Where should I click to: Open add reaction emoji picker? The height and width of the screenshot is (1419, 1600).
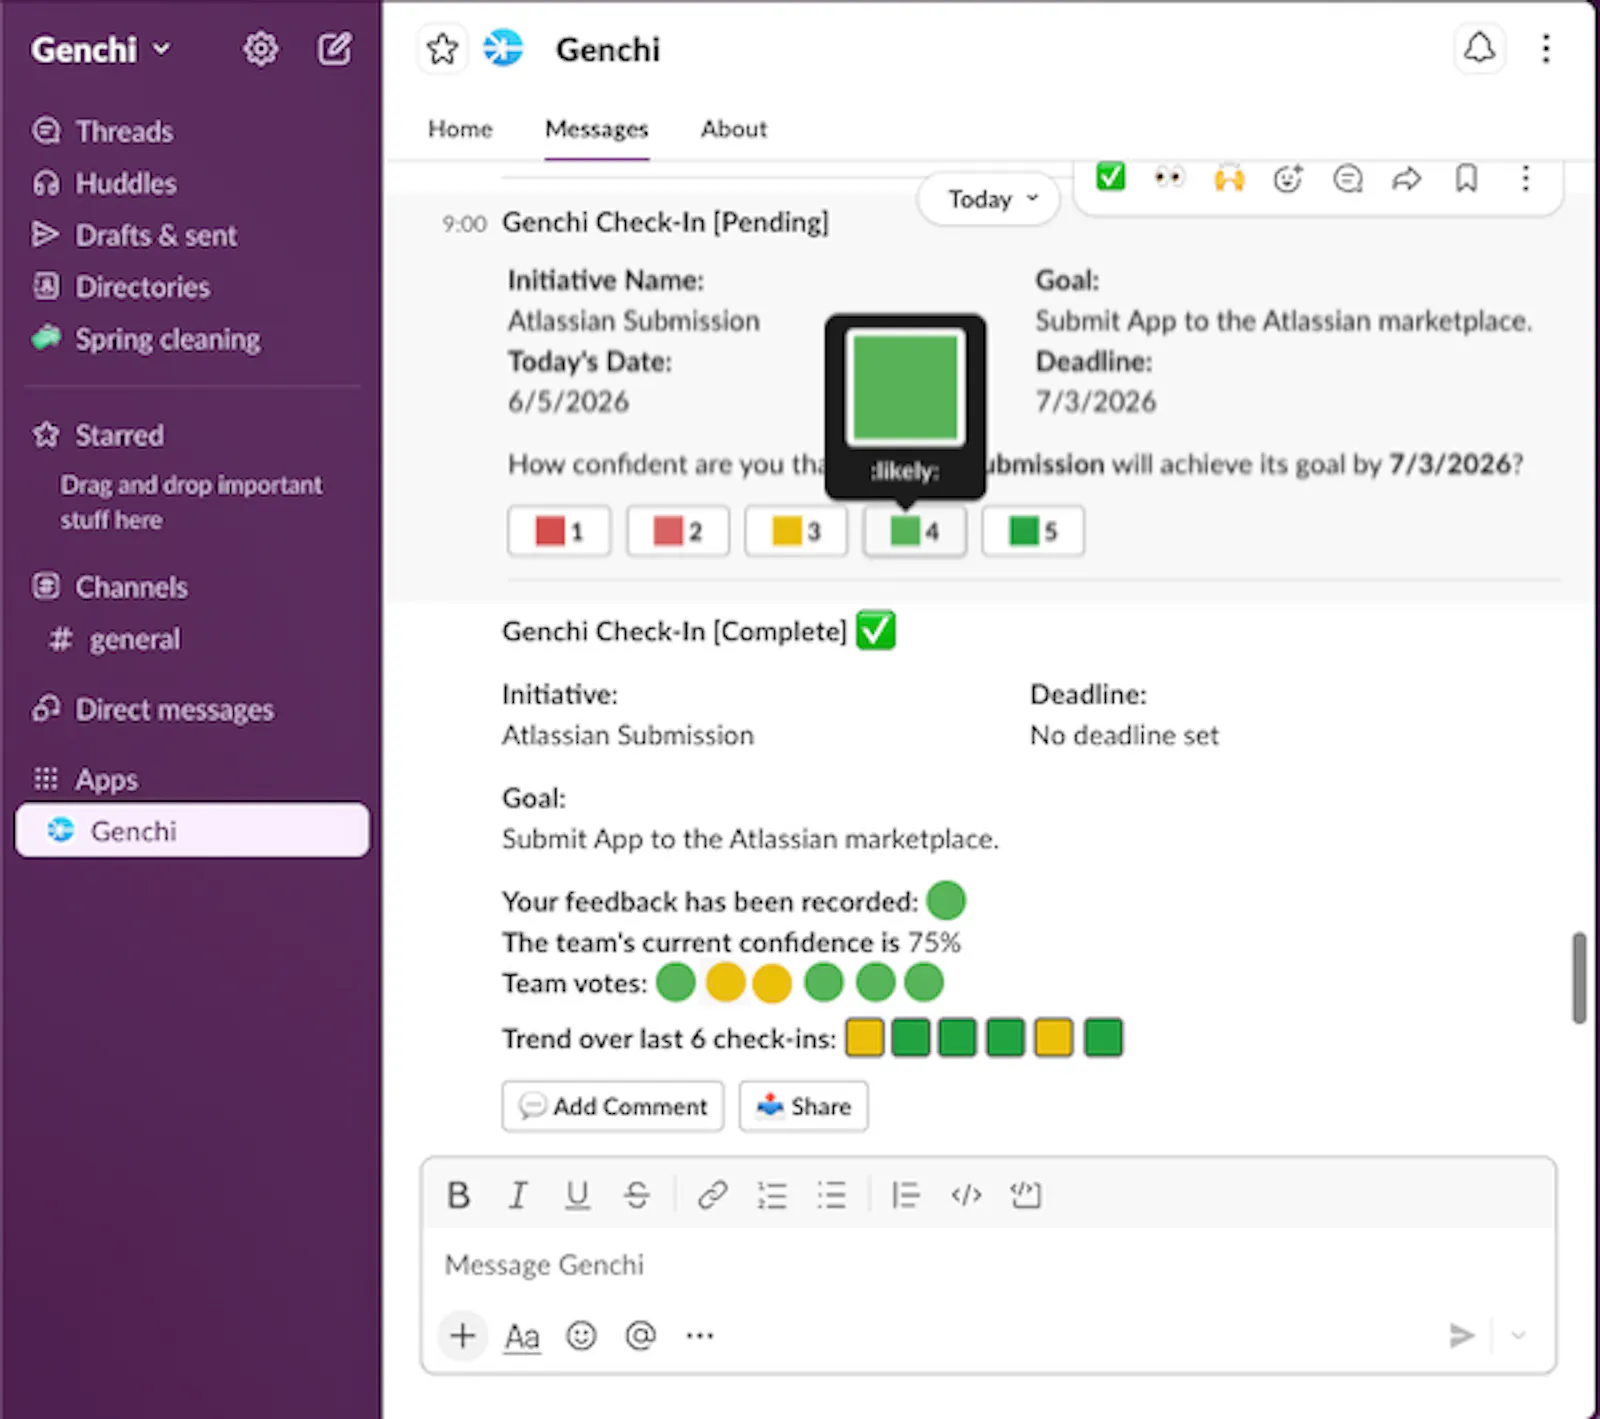tap(1288, 178)
